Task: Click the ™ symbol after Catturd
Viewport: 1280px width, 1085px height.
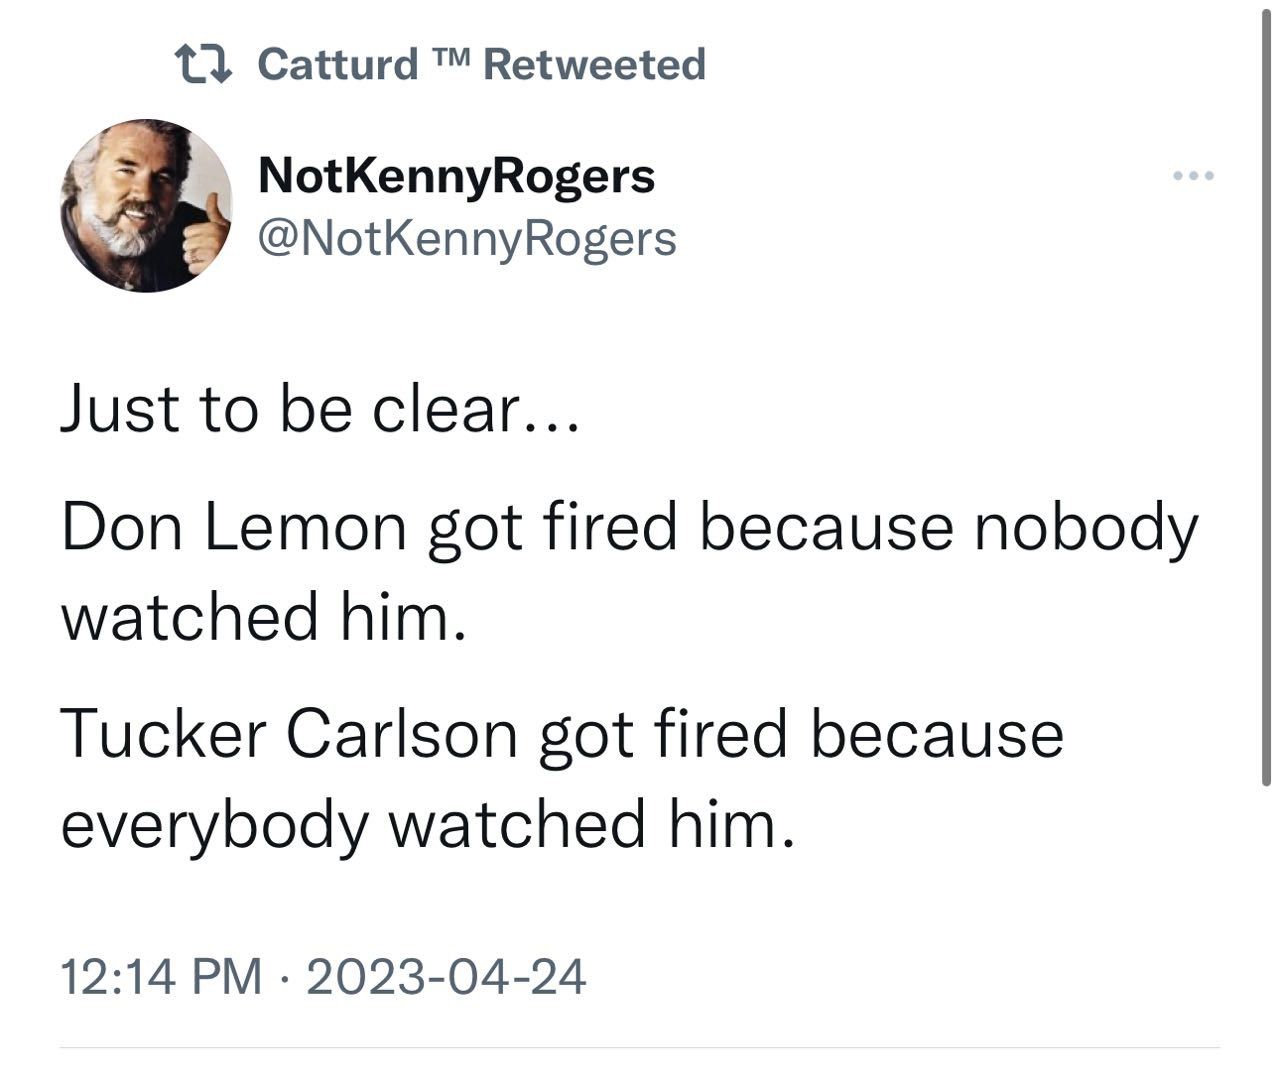Action: (x=449, y=60)
